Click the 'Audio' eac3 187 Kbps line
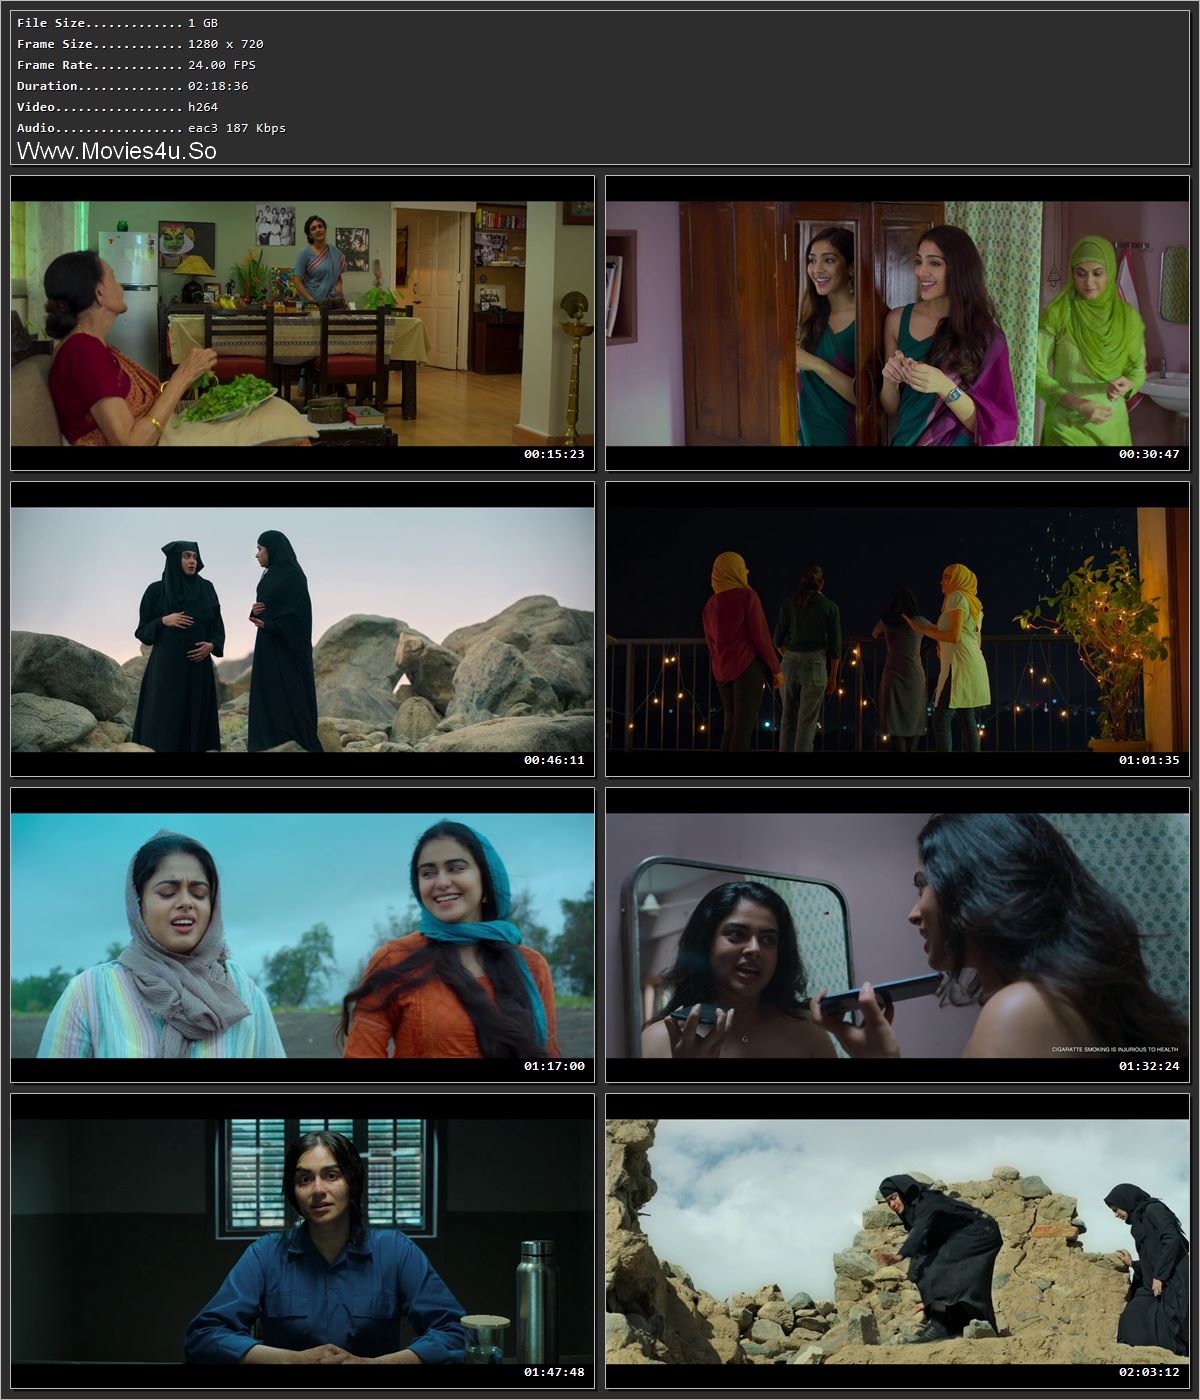Screen dimensions: 1200x1400 coord(152,128)
